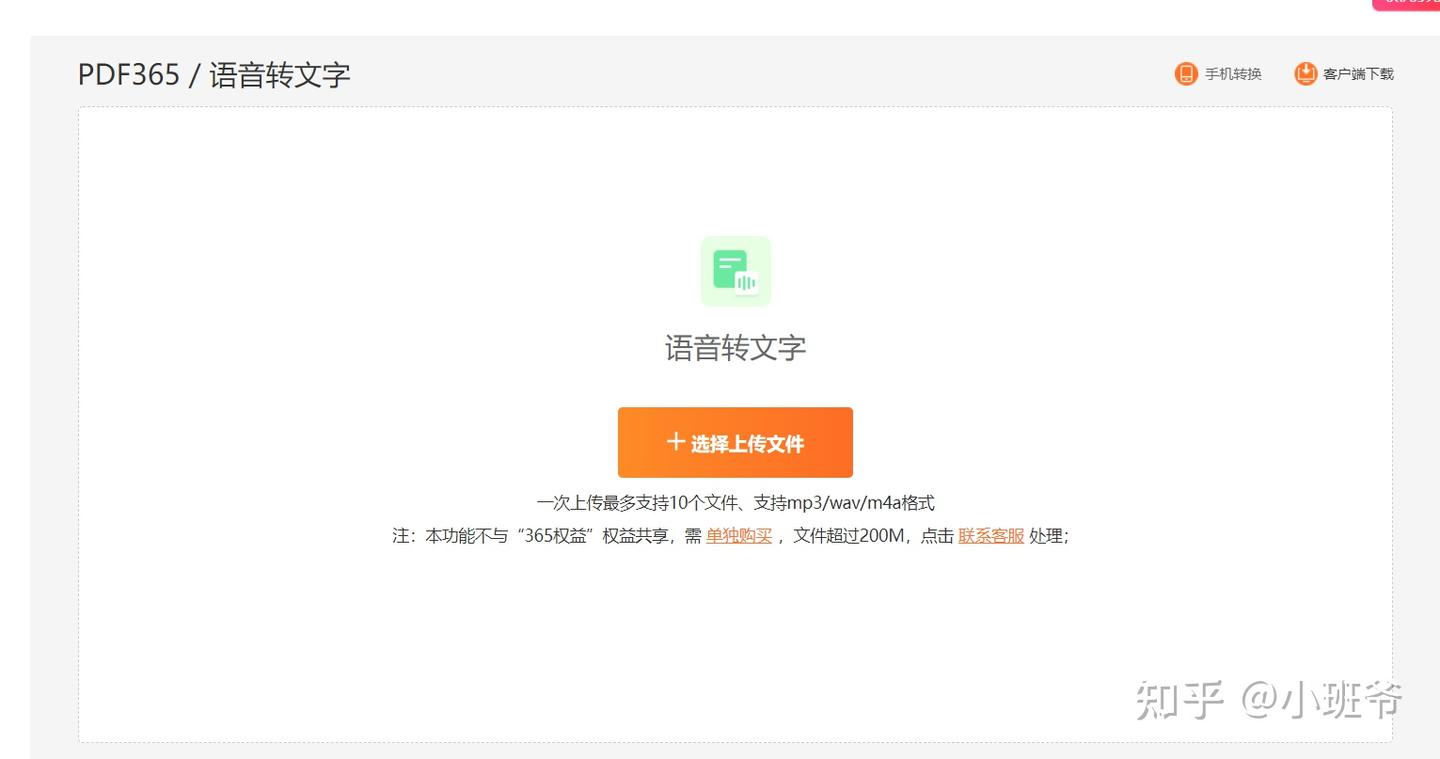The height and width of the screenshot is (759, 1440).
Task: Click the large 语音转文字 heading text
Action: pyautogui.click(x=735, y=348)
